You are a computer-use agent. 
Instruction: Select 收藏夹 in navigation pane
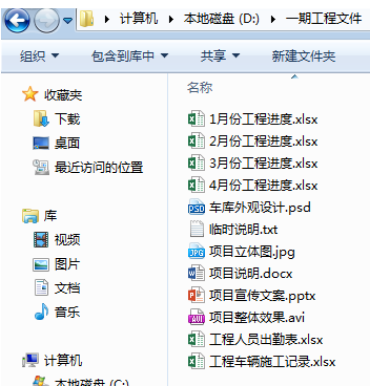pos(63,95)
